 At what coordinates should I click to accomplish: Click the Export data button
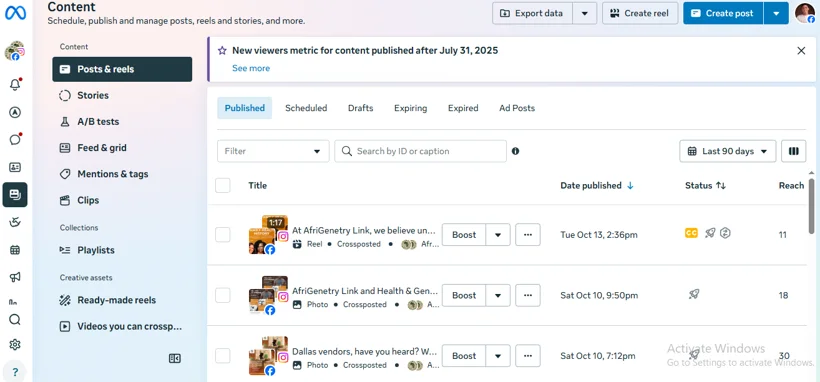532,13
